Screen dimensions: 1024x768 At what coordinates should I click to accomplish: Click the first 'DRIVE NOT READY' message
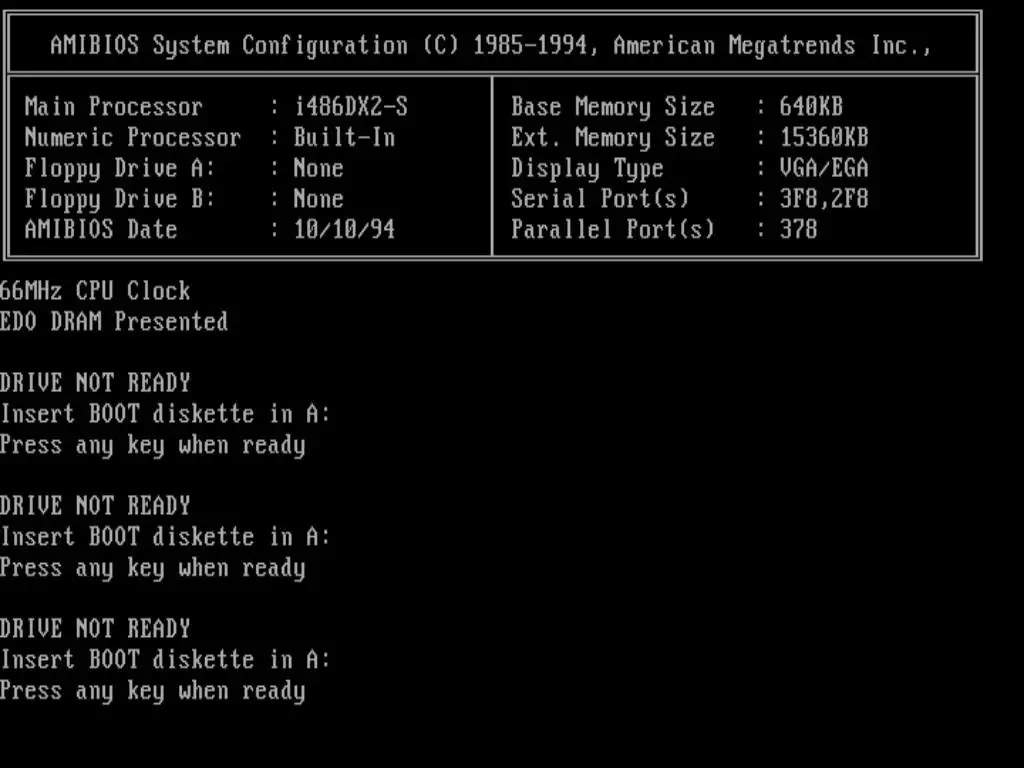pyautogui.click(x=95, y=383)
